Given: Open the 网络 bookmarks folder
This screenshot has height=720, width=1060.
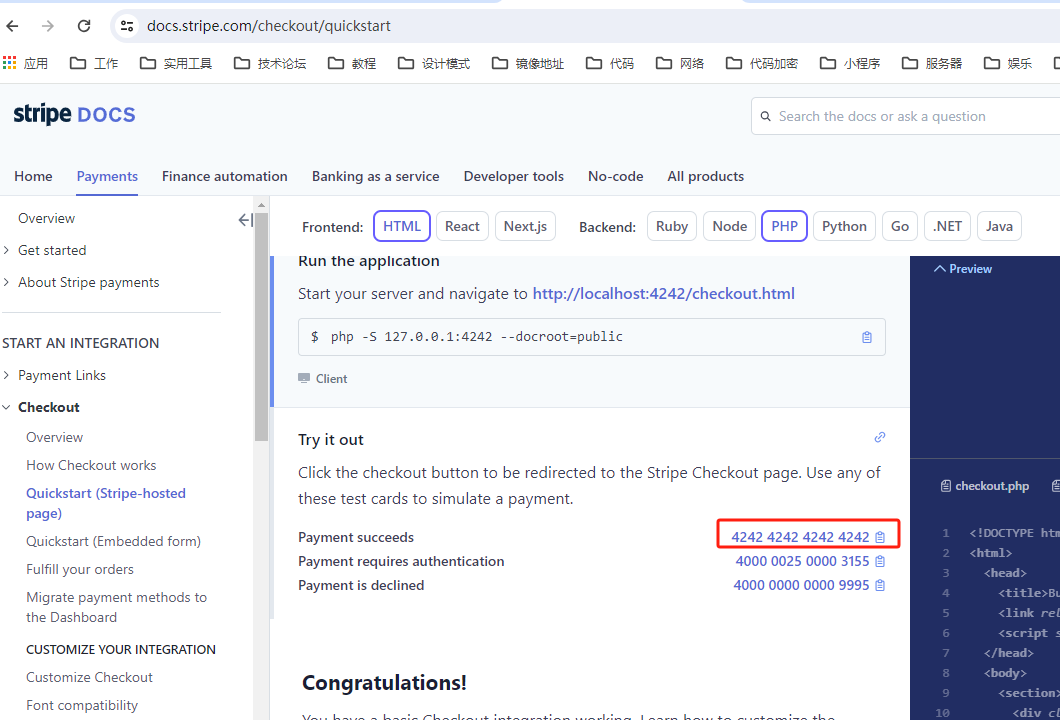Looking at the screenshot, I should [x=680, y=63].
